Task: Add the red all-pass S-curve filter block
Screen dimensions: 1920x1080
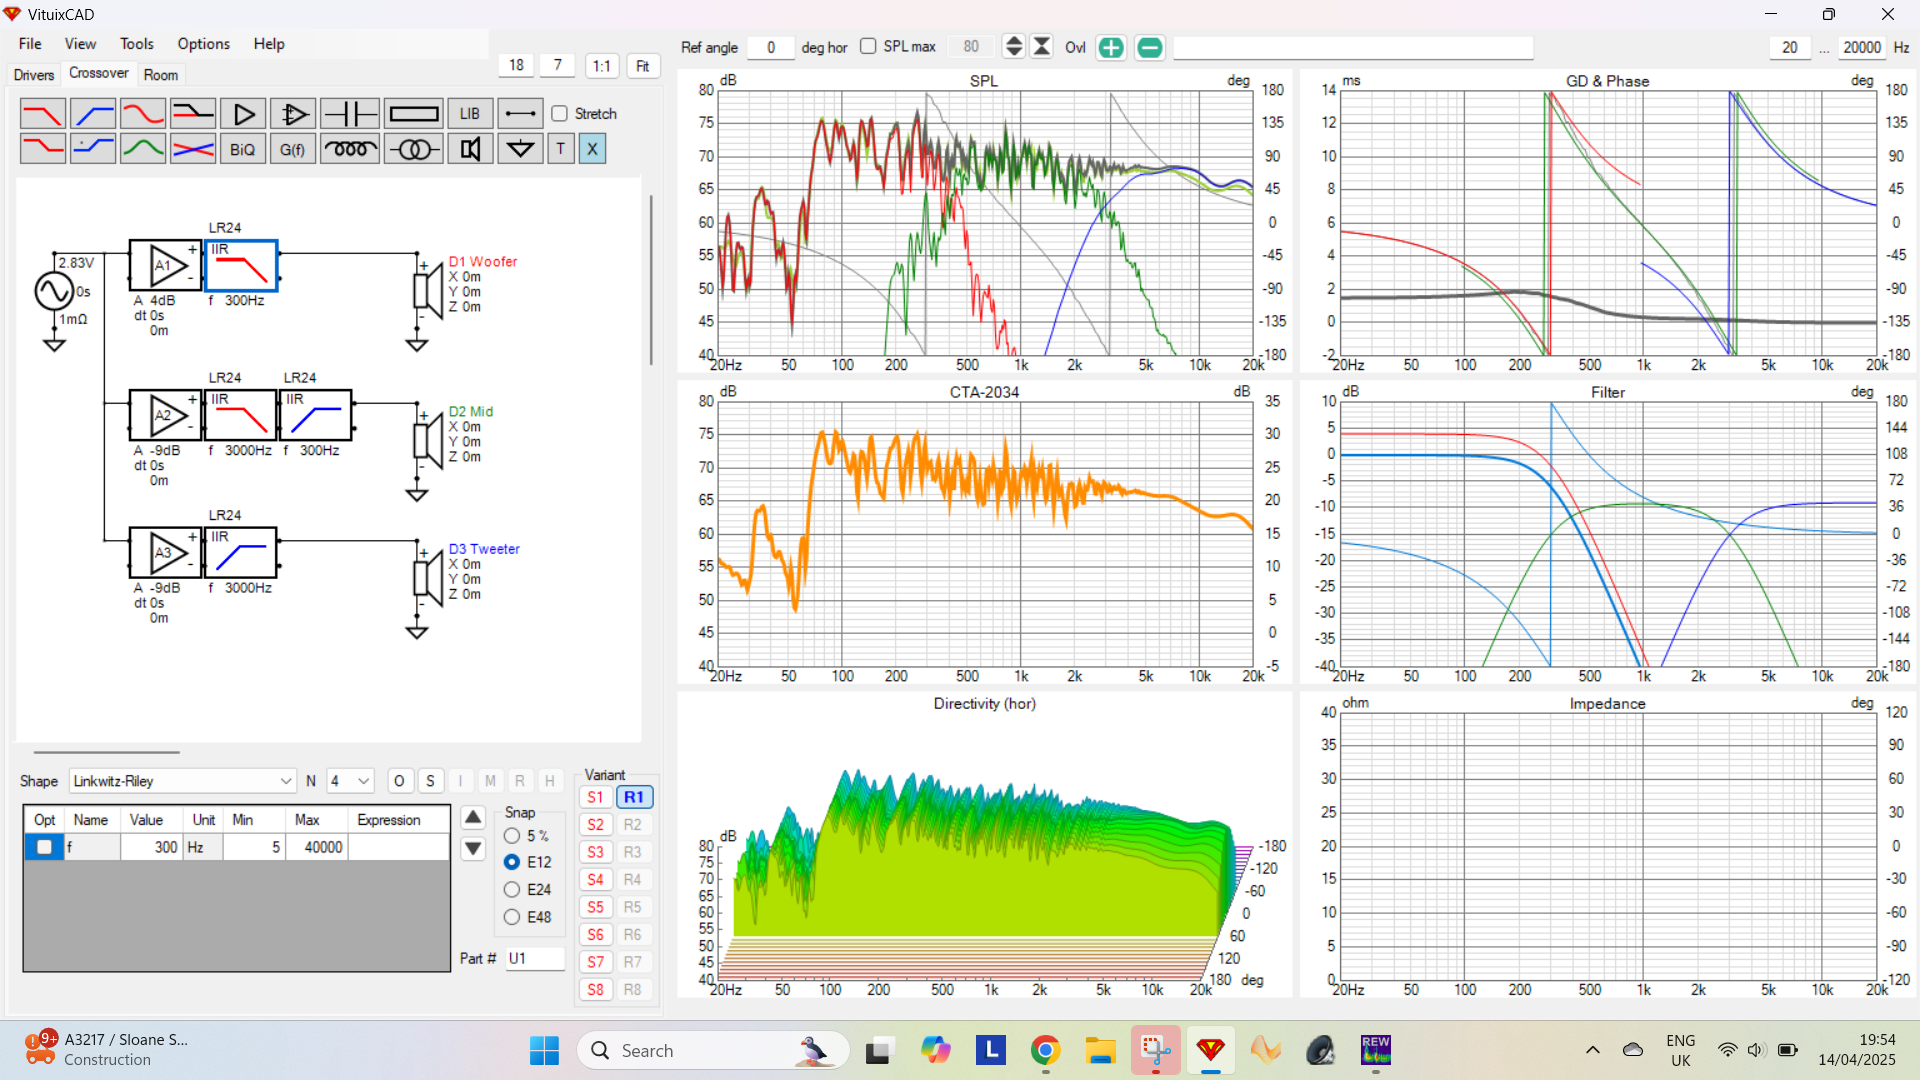Action: [143, 113]
